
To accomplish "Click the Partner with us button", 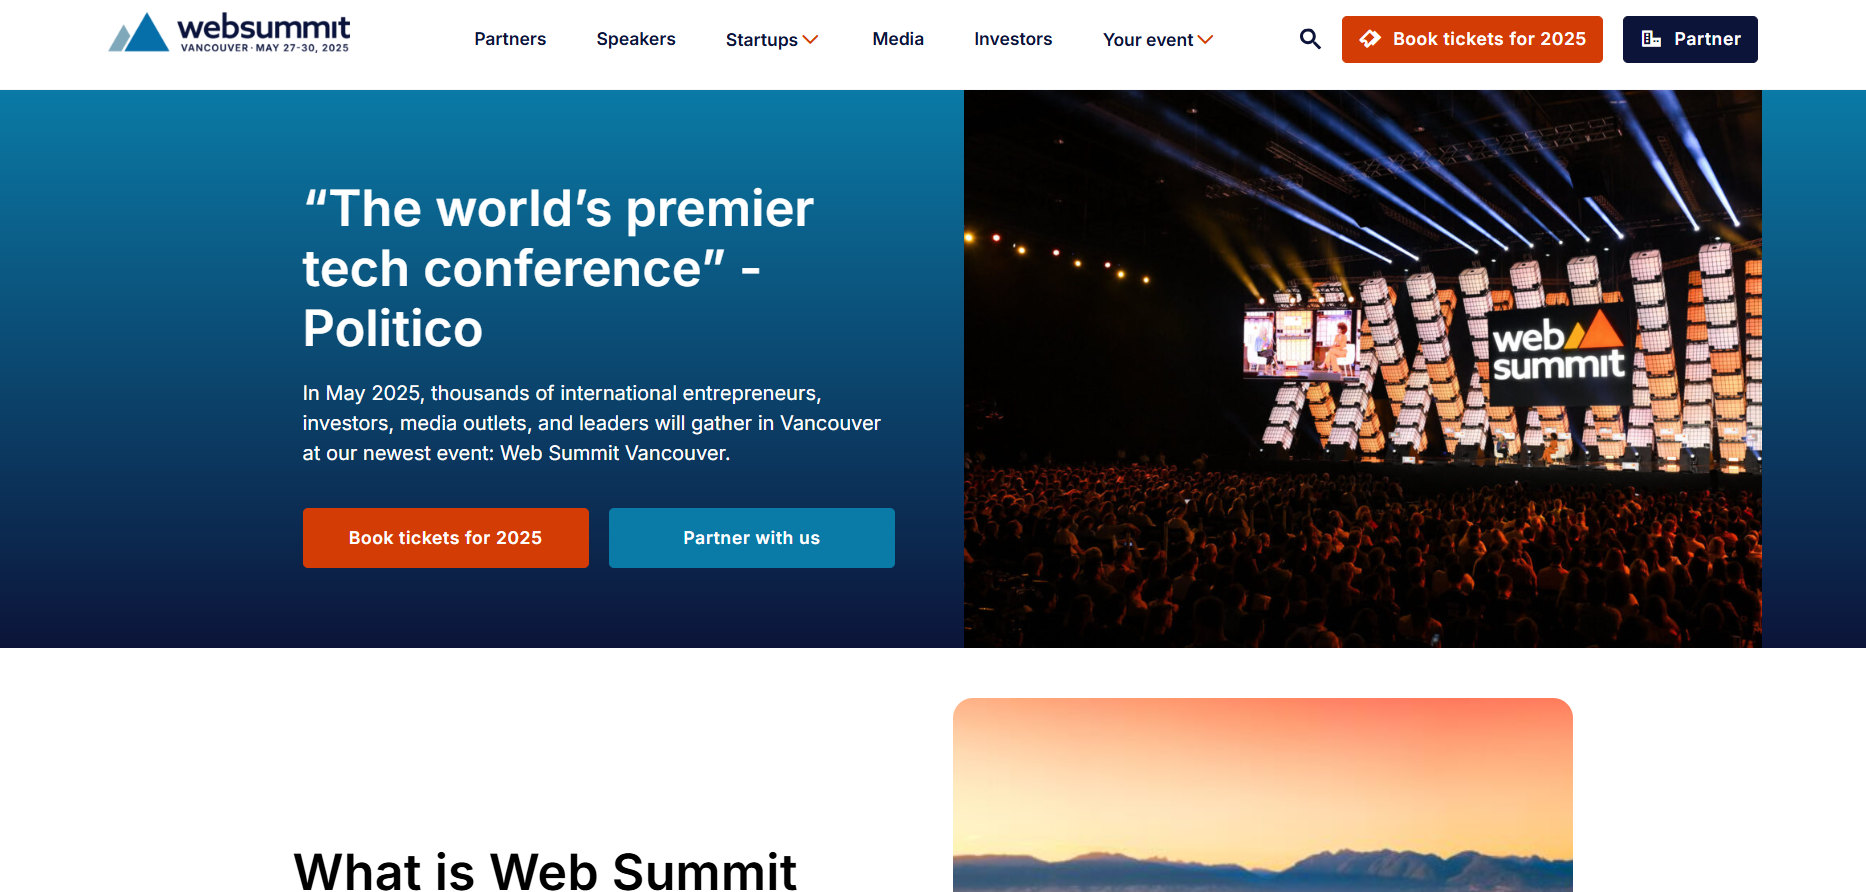I will [x=752, y=538].
